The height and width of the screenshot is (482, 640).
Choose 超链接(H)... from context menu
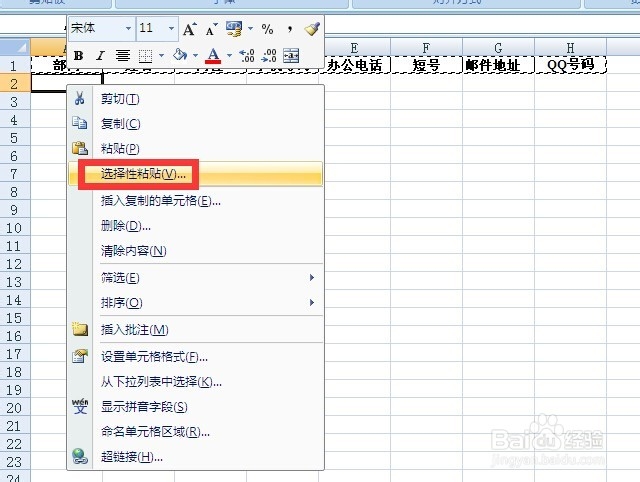(195, 457)
